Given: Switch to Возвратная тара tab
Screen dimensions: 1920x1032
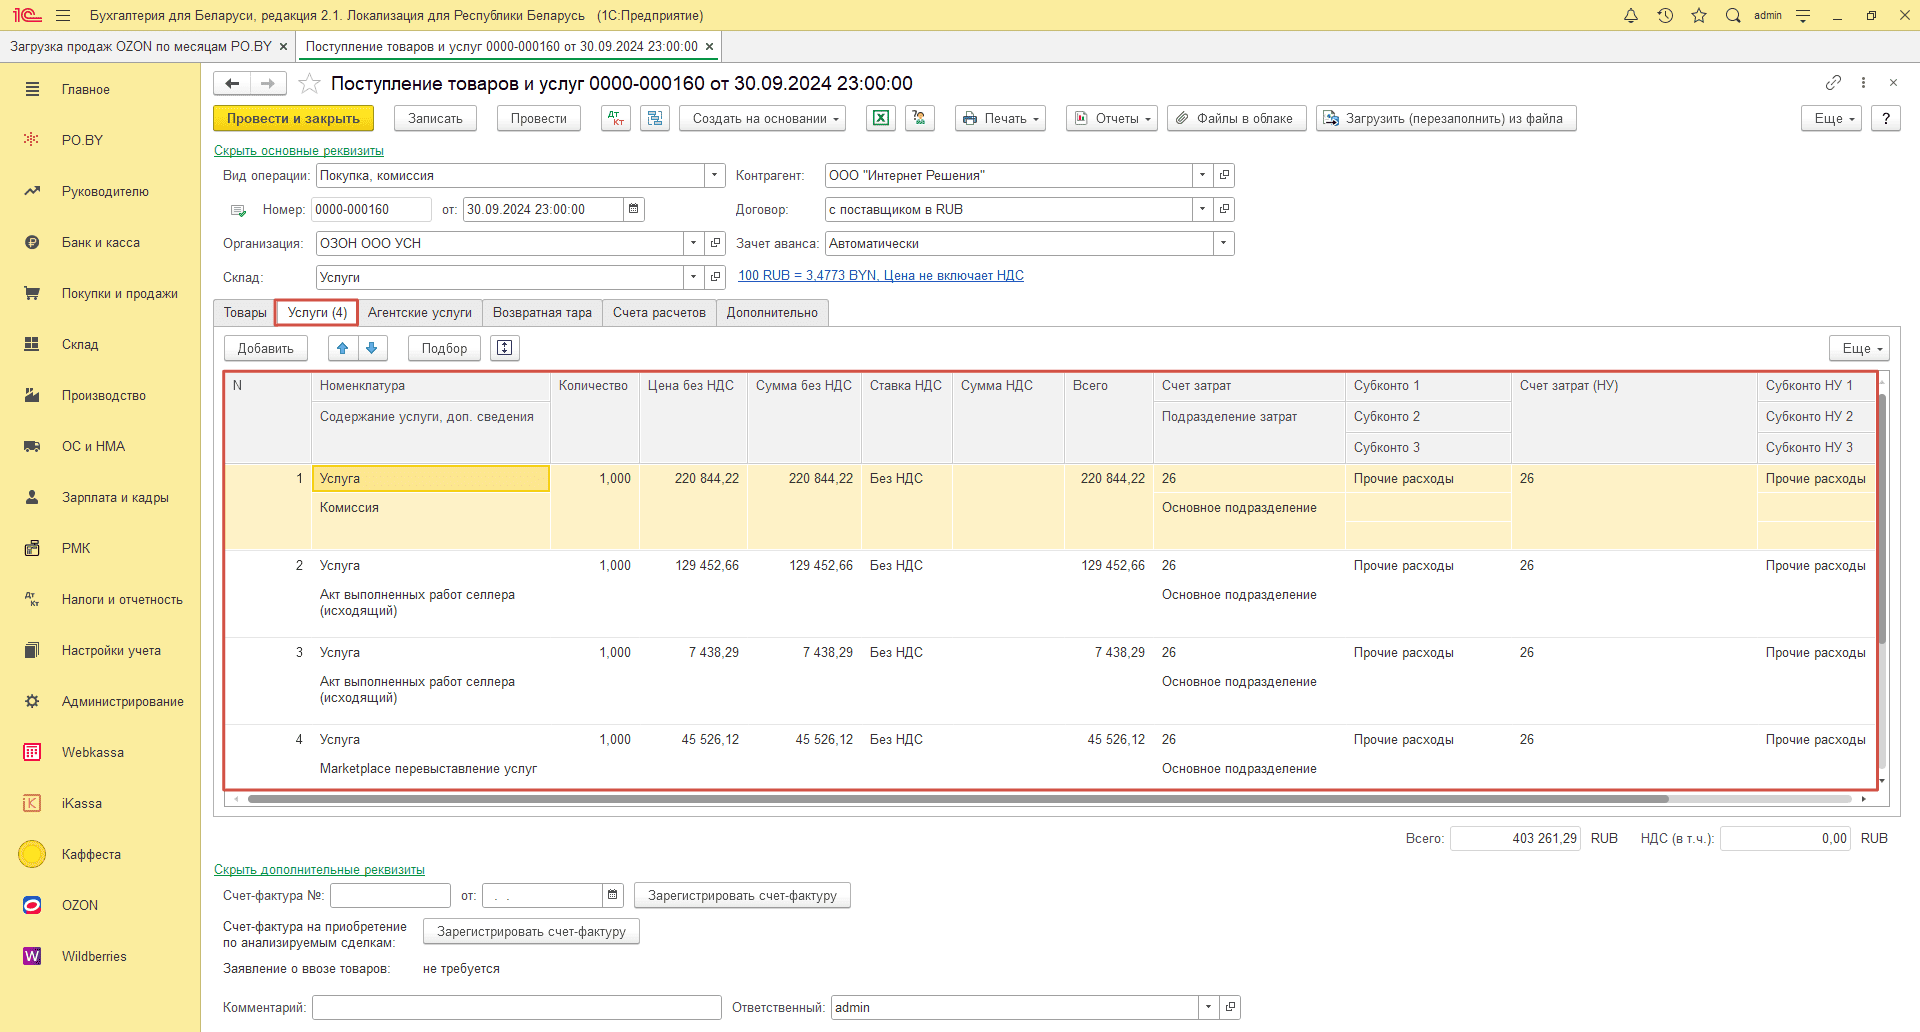Looking at the screenshot, I should tap(542, 312).
